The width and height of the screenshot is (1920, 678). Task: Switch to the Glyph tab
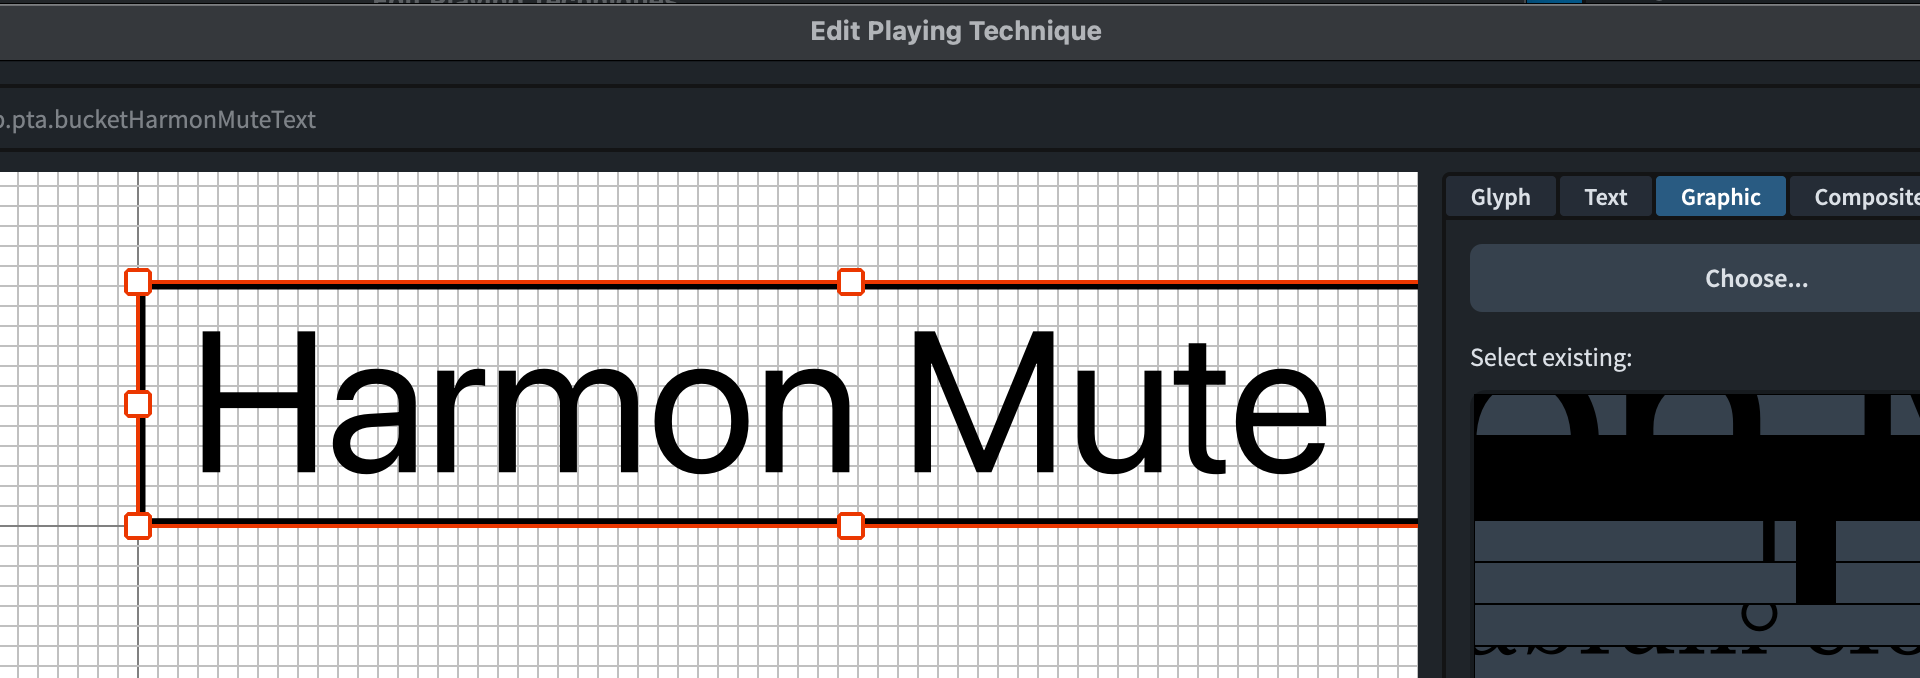(1500, 197)
